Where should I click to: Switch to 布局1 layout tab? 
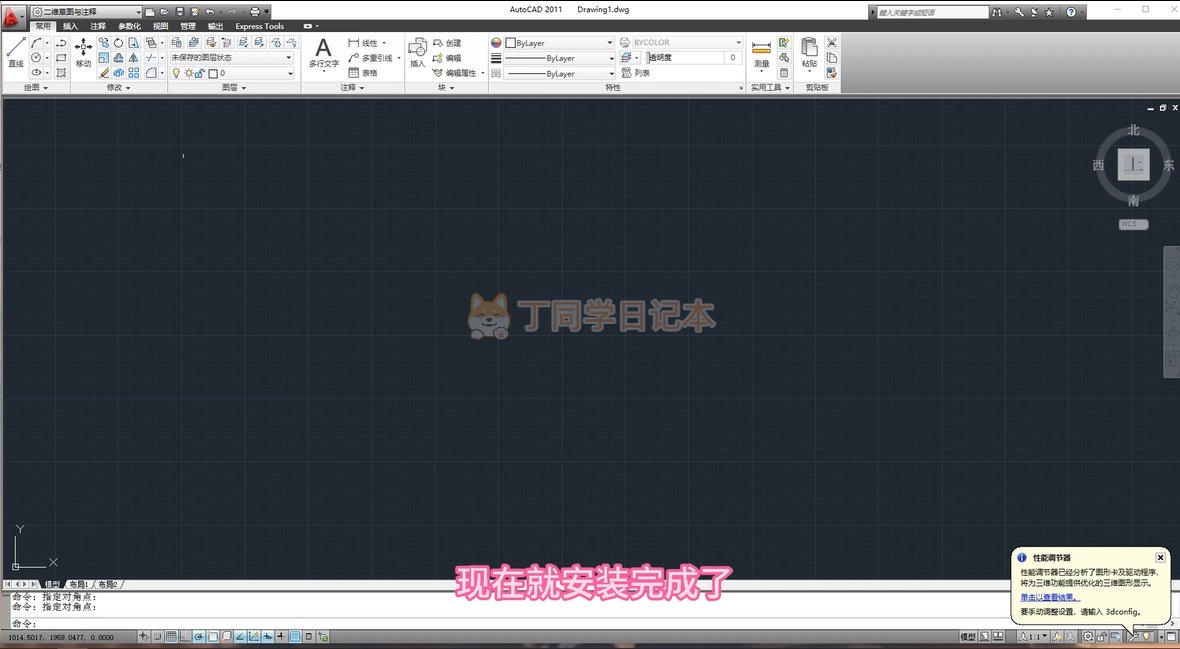pyautogui.click(x=78, y=584)
